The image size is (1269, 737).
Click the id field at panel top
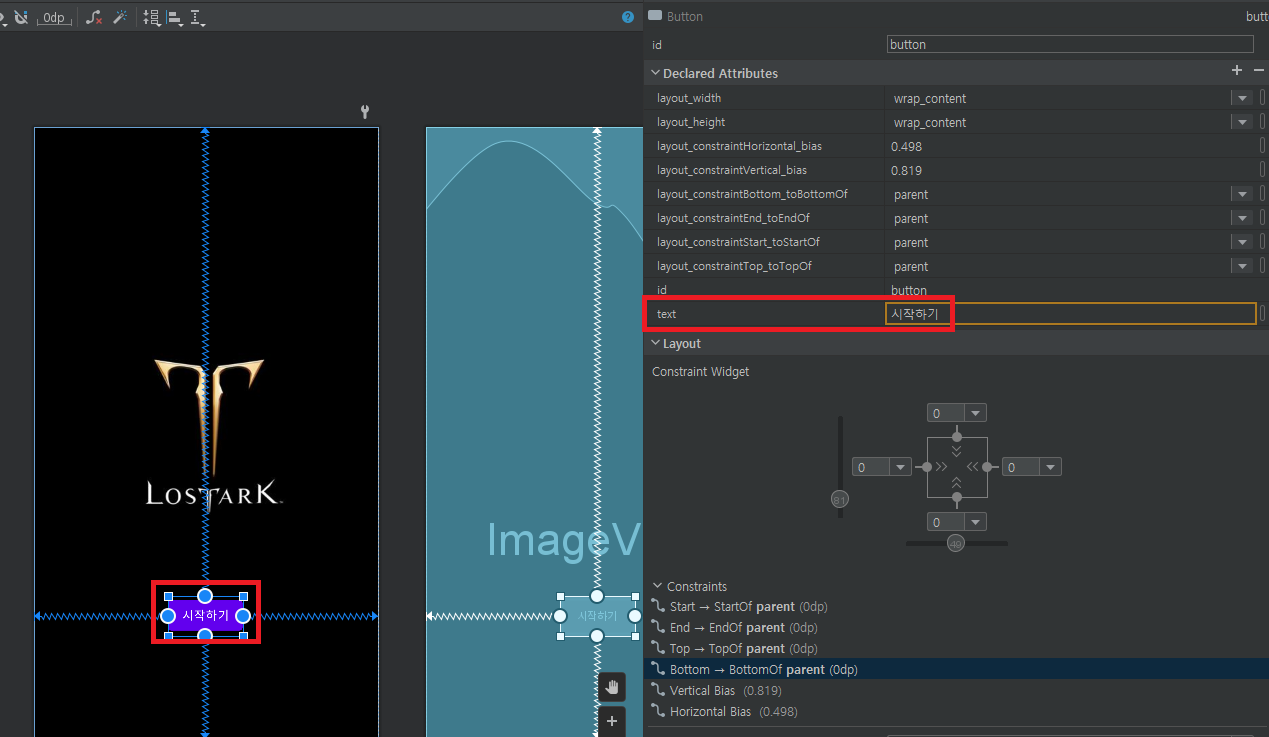(1070, 44)
